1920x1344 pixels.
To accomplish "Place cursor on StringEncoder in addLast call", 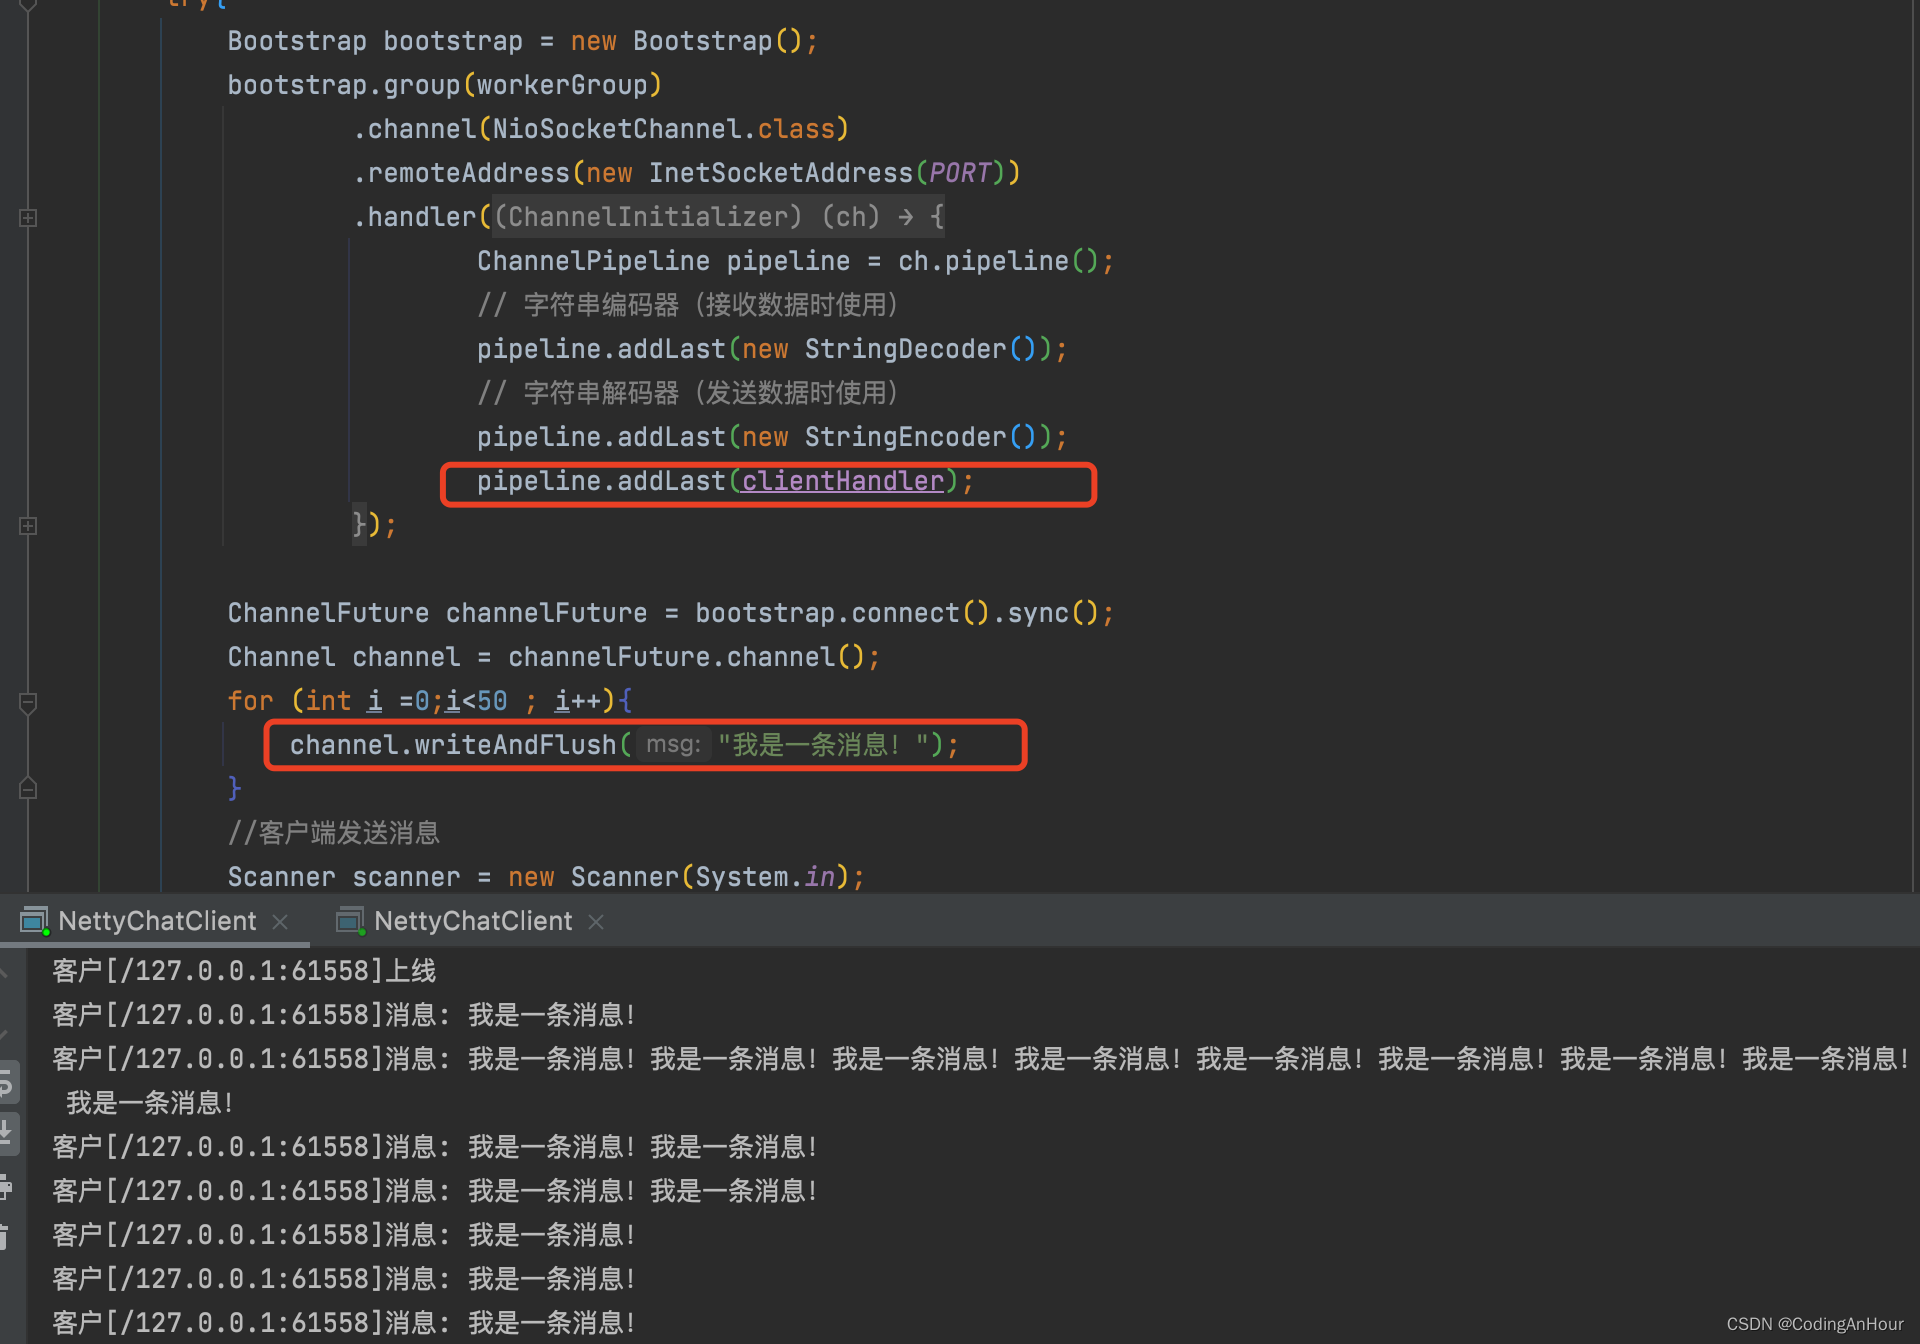I will pos(905,437).
